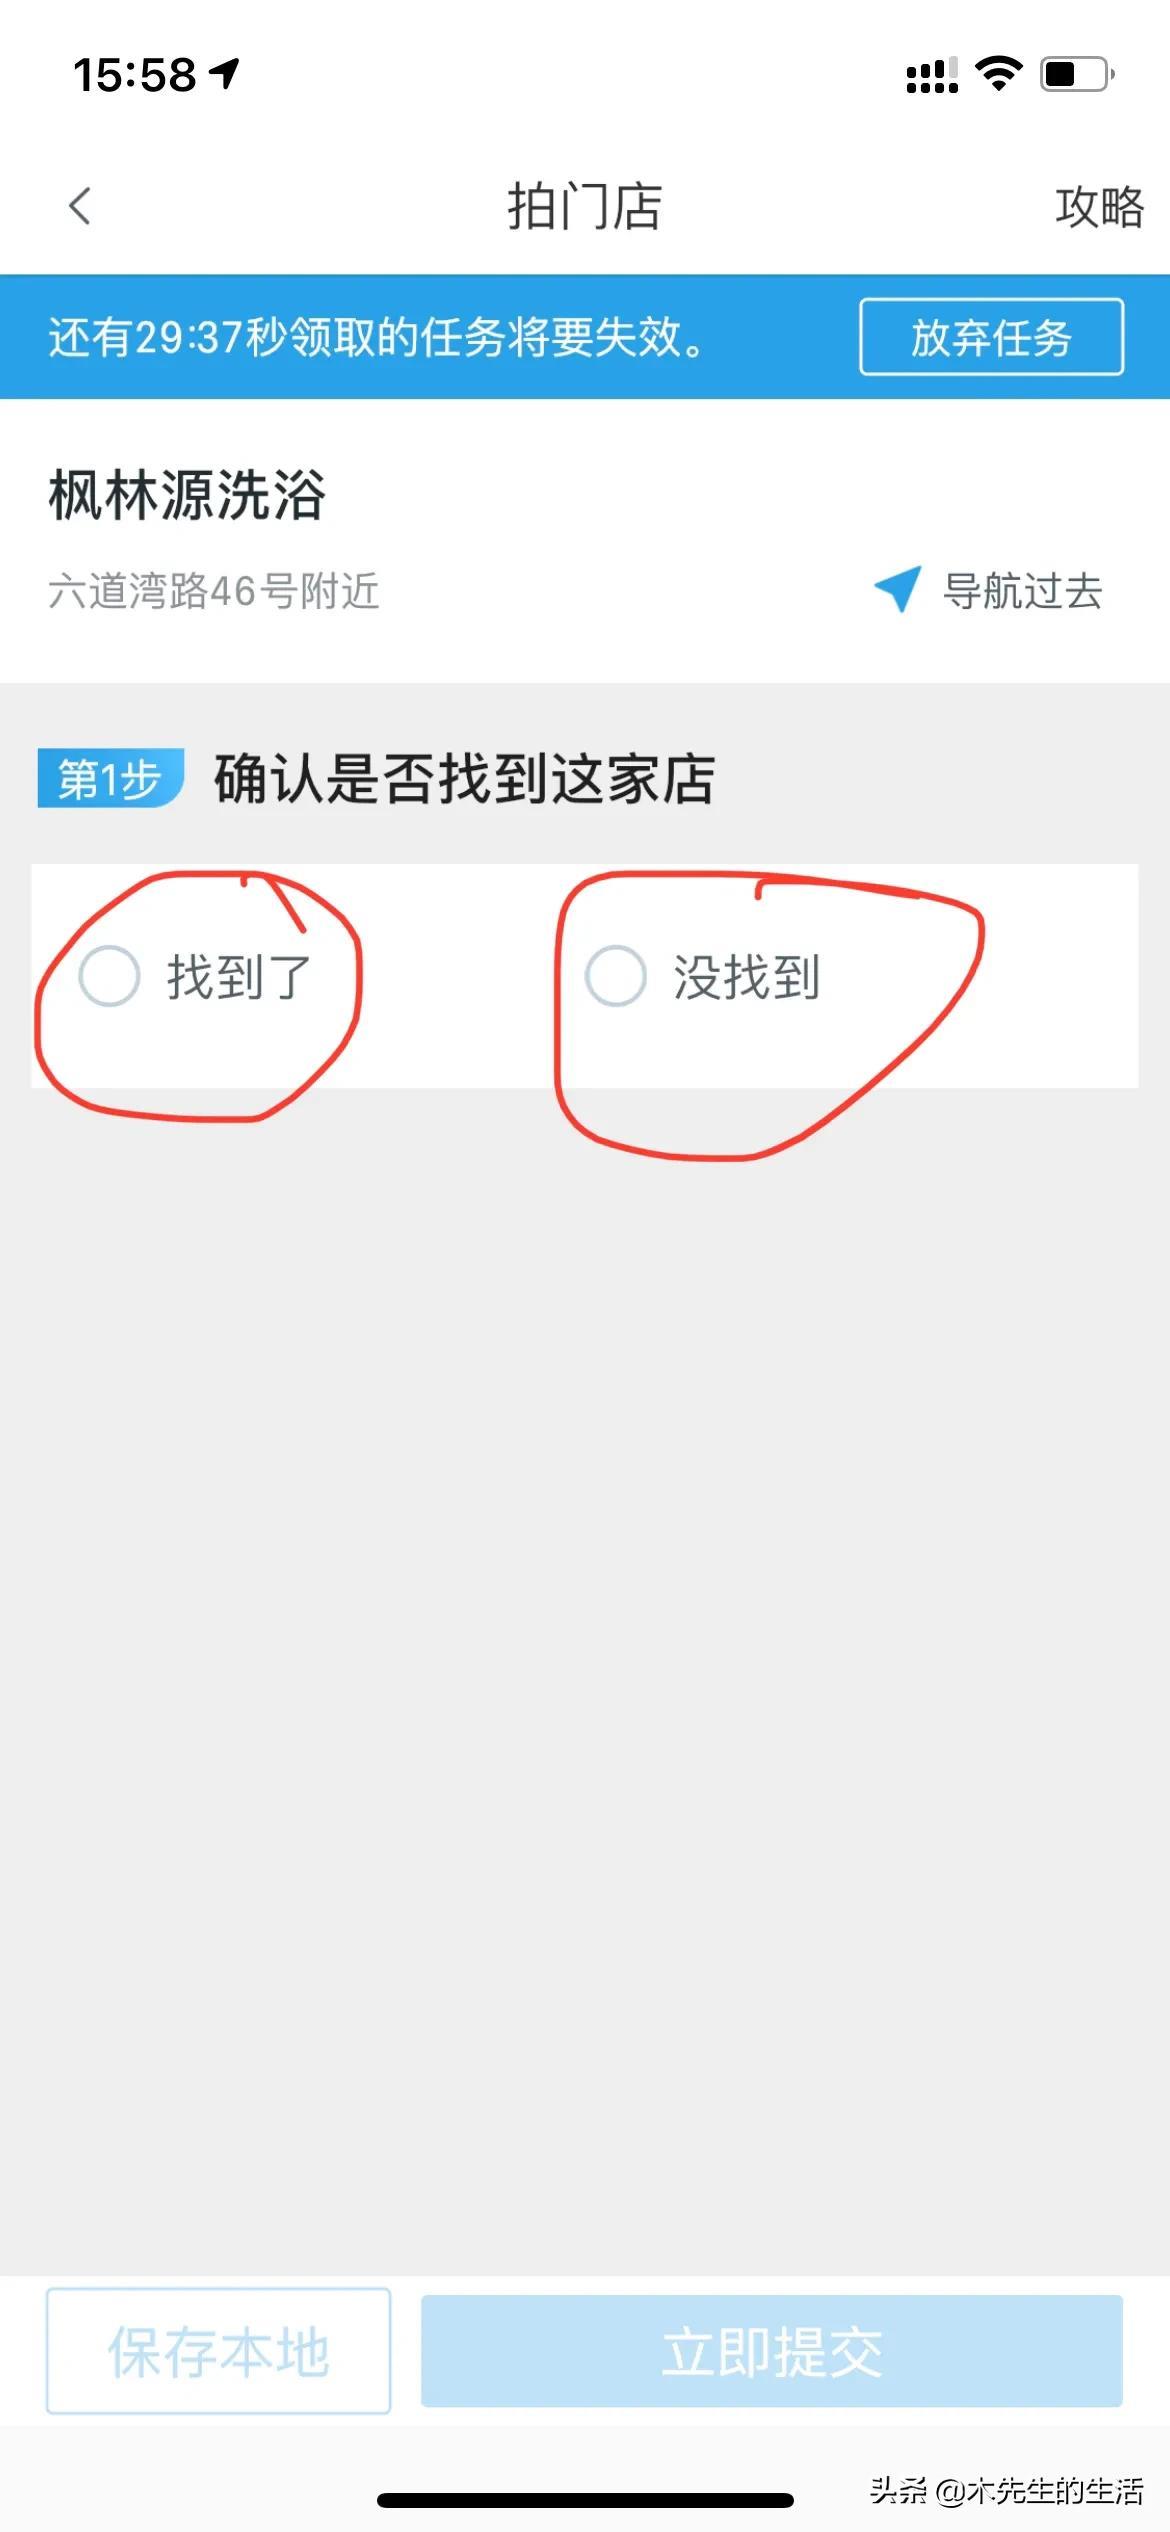The image size is (1170, 2532).
Task: Tap the cellular signal bars icon
Action: (932, 75)
